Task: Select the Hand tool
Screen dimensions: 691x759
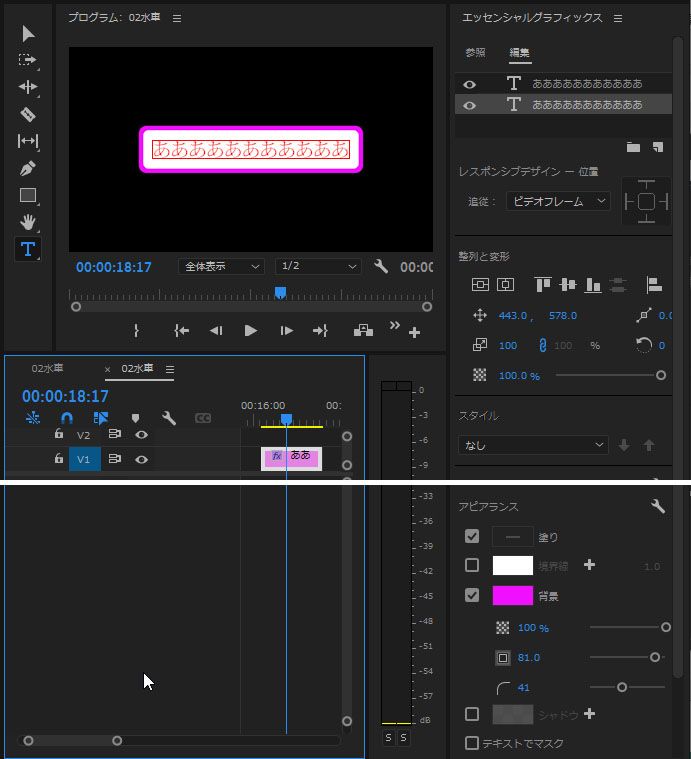Action: 28,222
